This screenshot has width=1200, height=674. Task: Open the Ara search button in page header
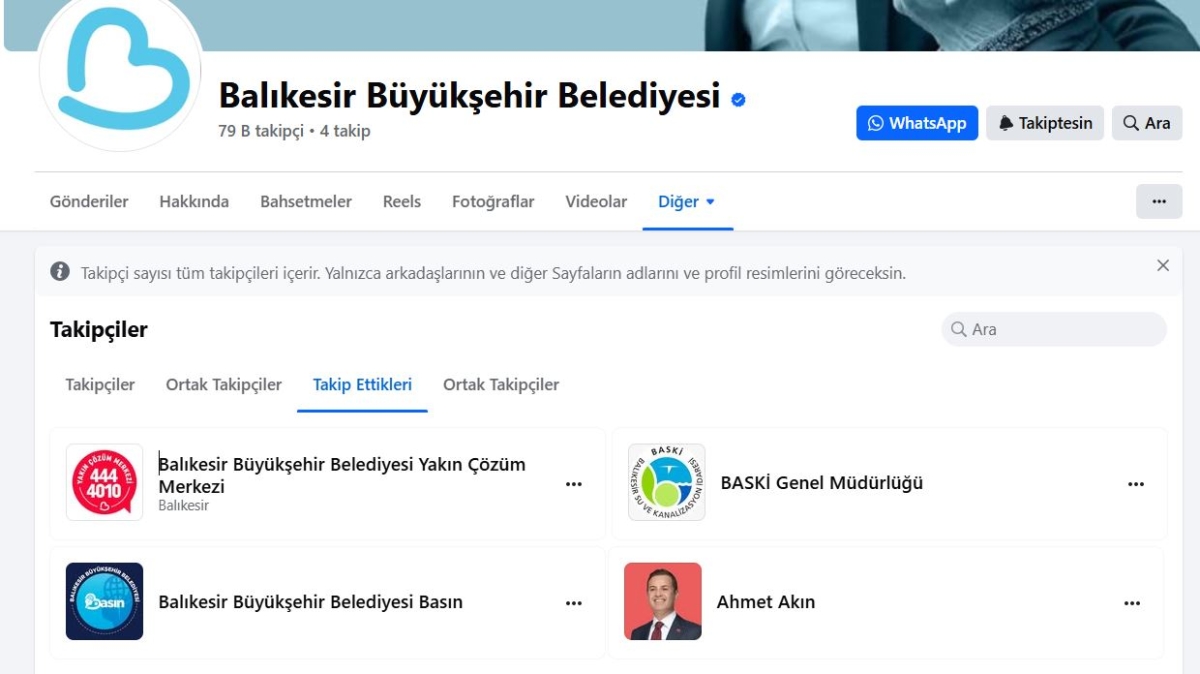(1147, 123)
